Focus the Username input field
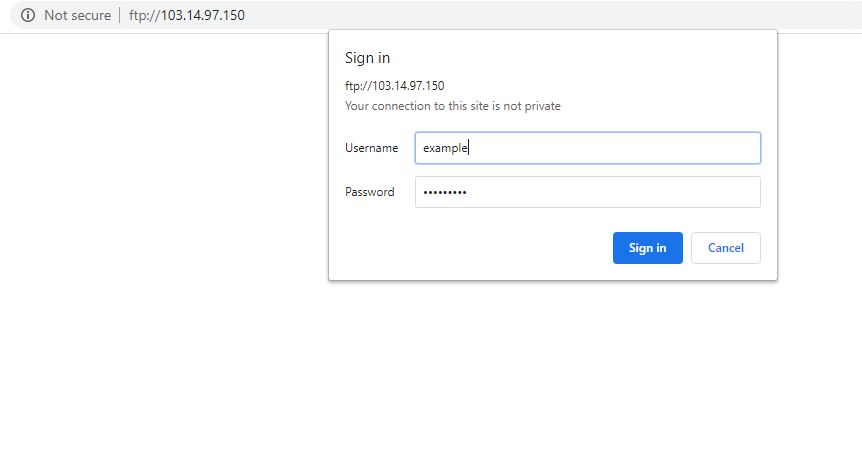This screenshot has width=862, height=471. [588, 148]
